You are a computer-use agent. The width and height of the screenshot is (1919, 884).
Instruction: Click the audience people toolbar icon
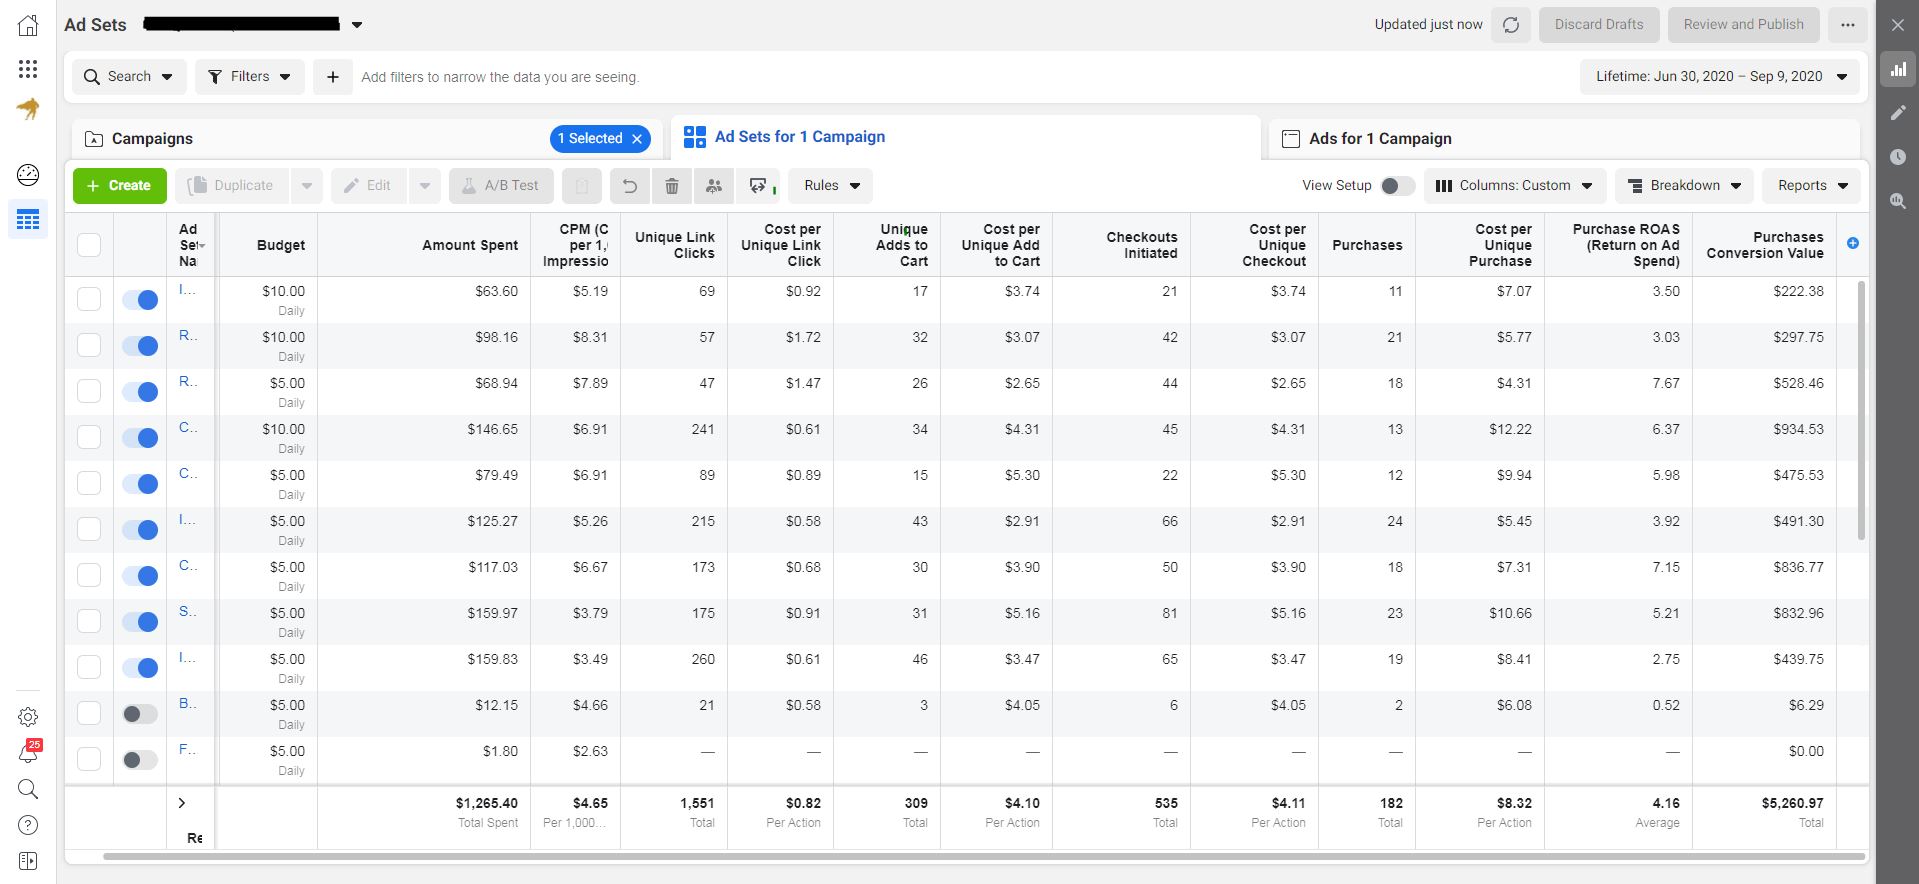(714, 186)
